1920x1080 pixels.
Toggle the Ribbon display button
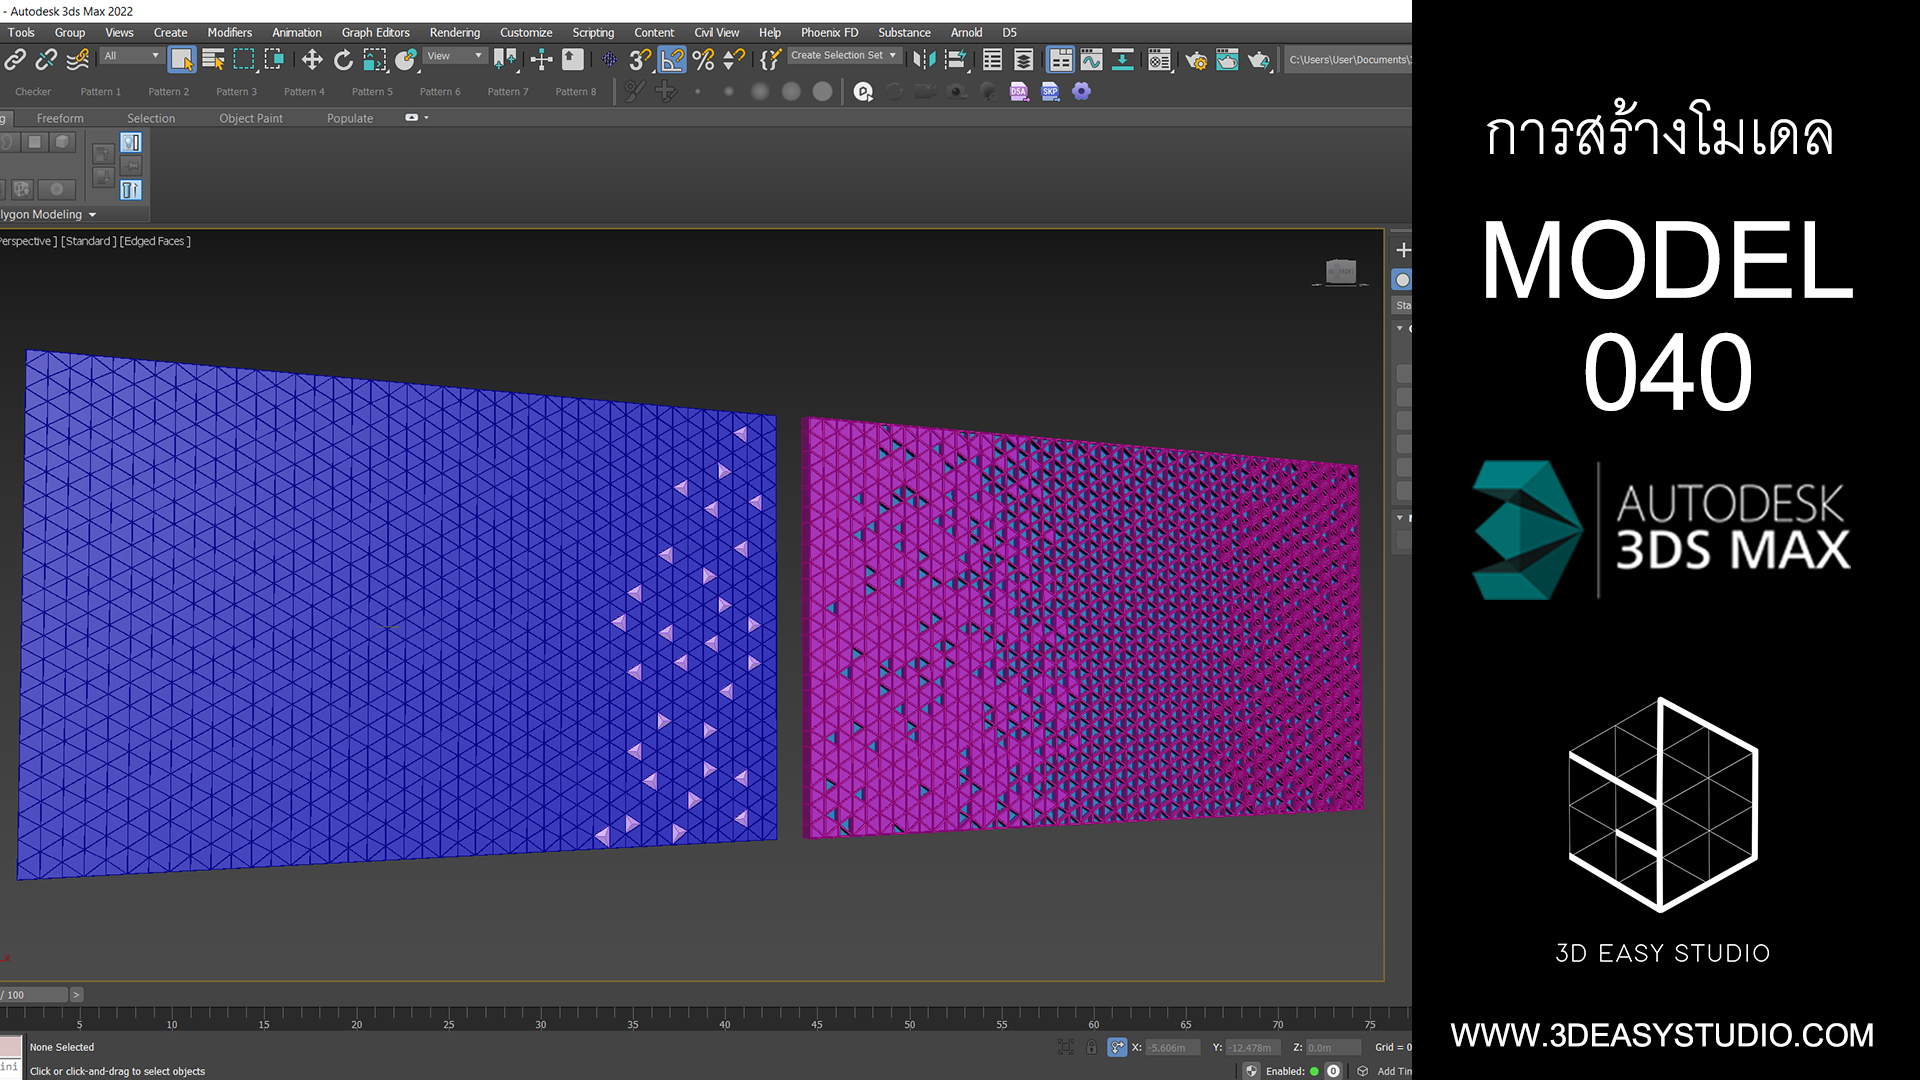1060,60
